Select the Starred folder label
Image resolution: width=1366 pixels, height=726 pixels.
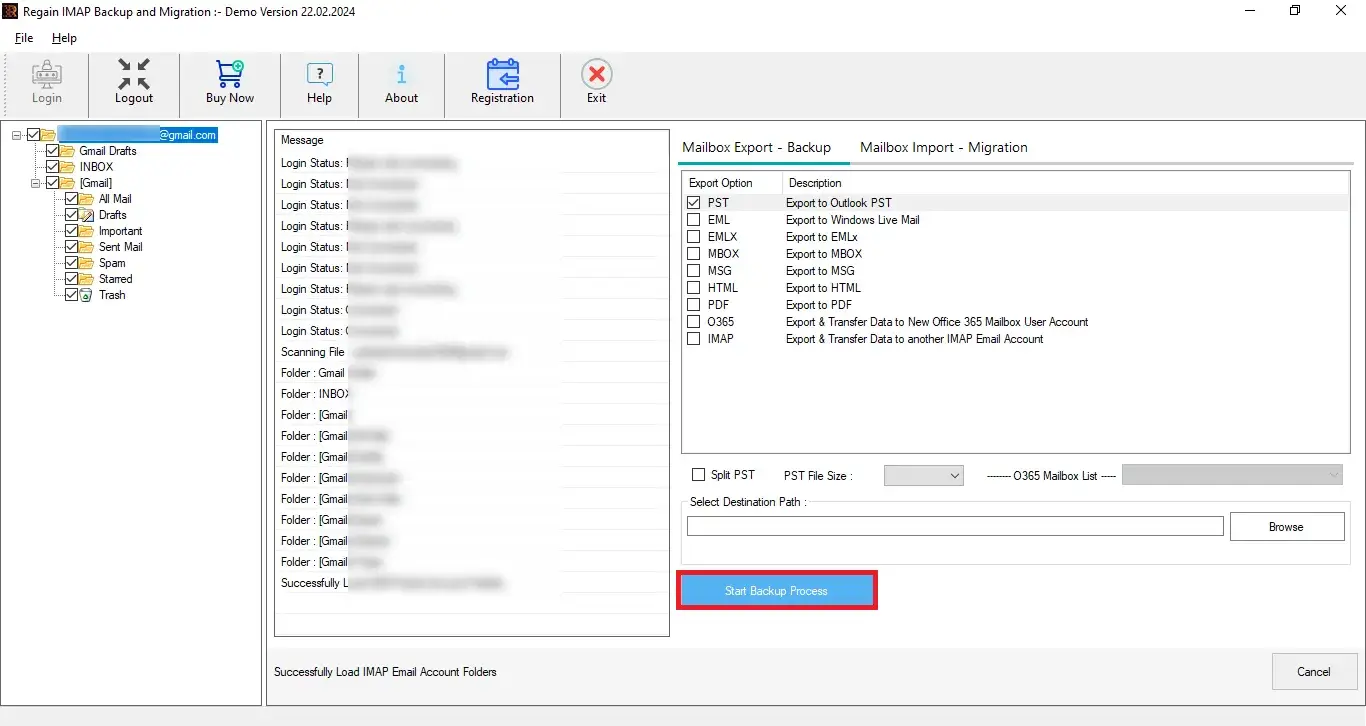tap(115, 279)
